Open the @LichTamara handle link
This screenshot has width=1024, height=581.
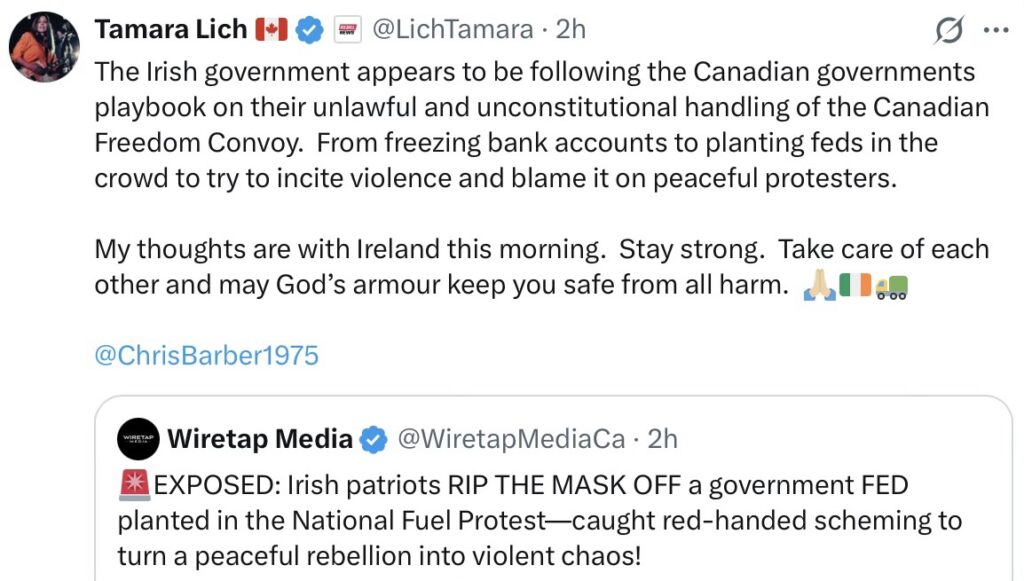tap(452, 30)
